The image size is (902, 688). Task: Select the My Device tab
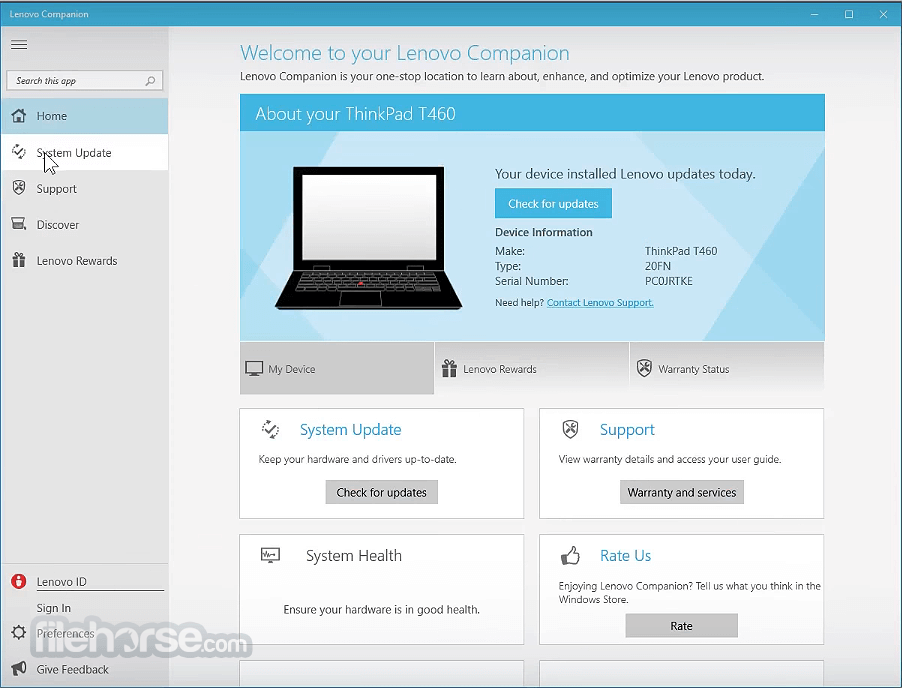(x=337, y=369)
